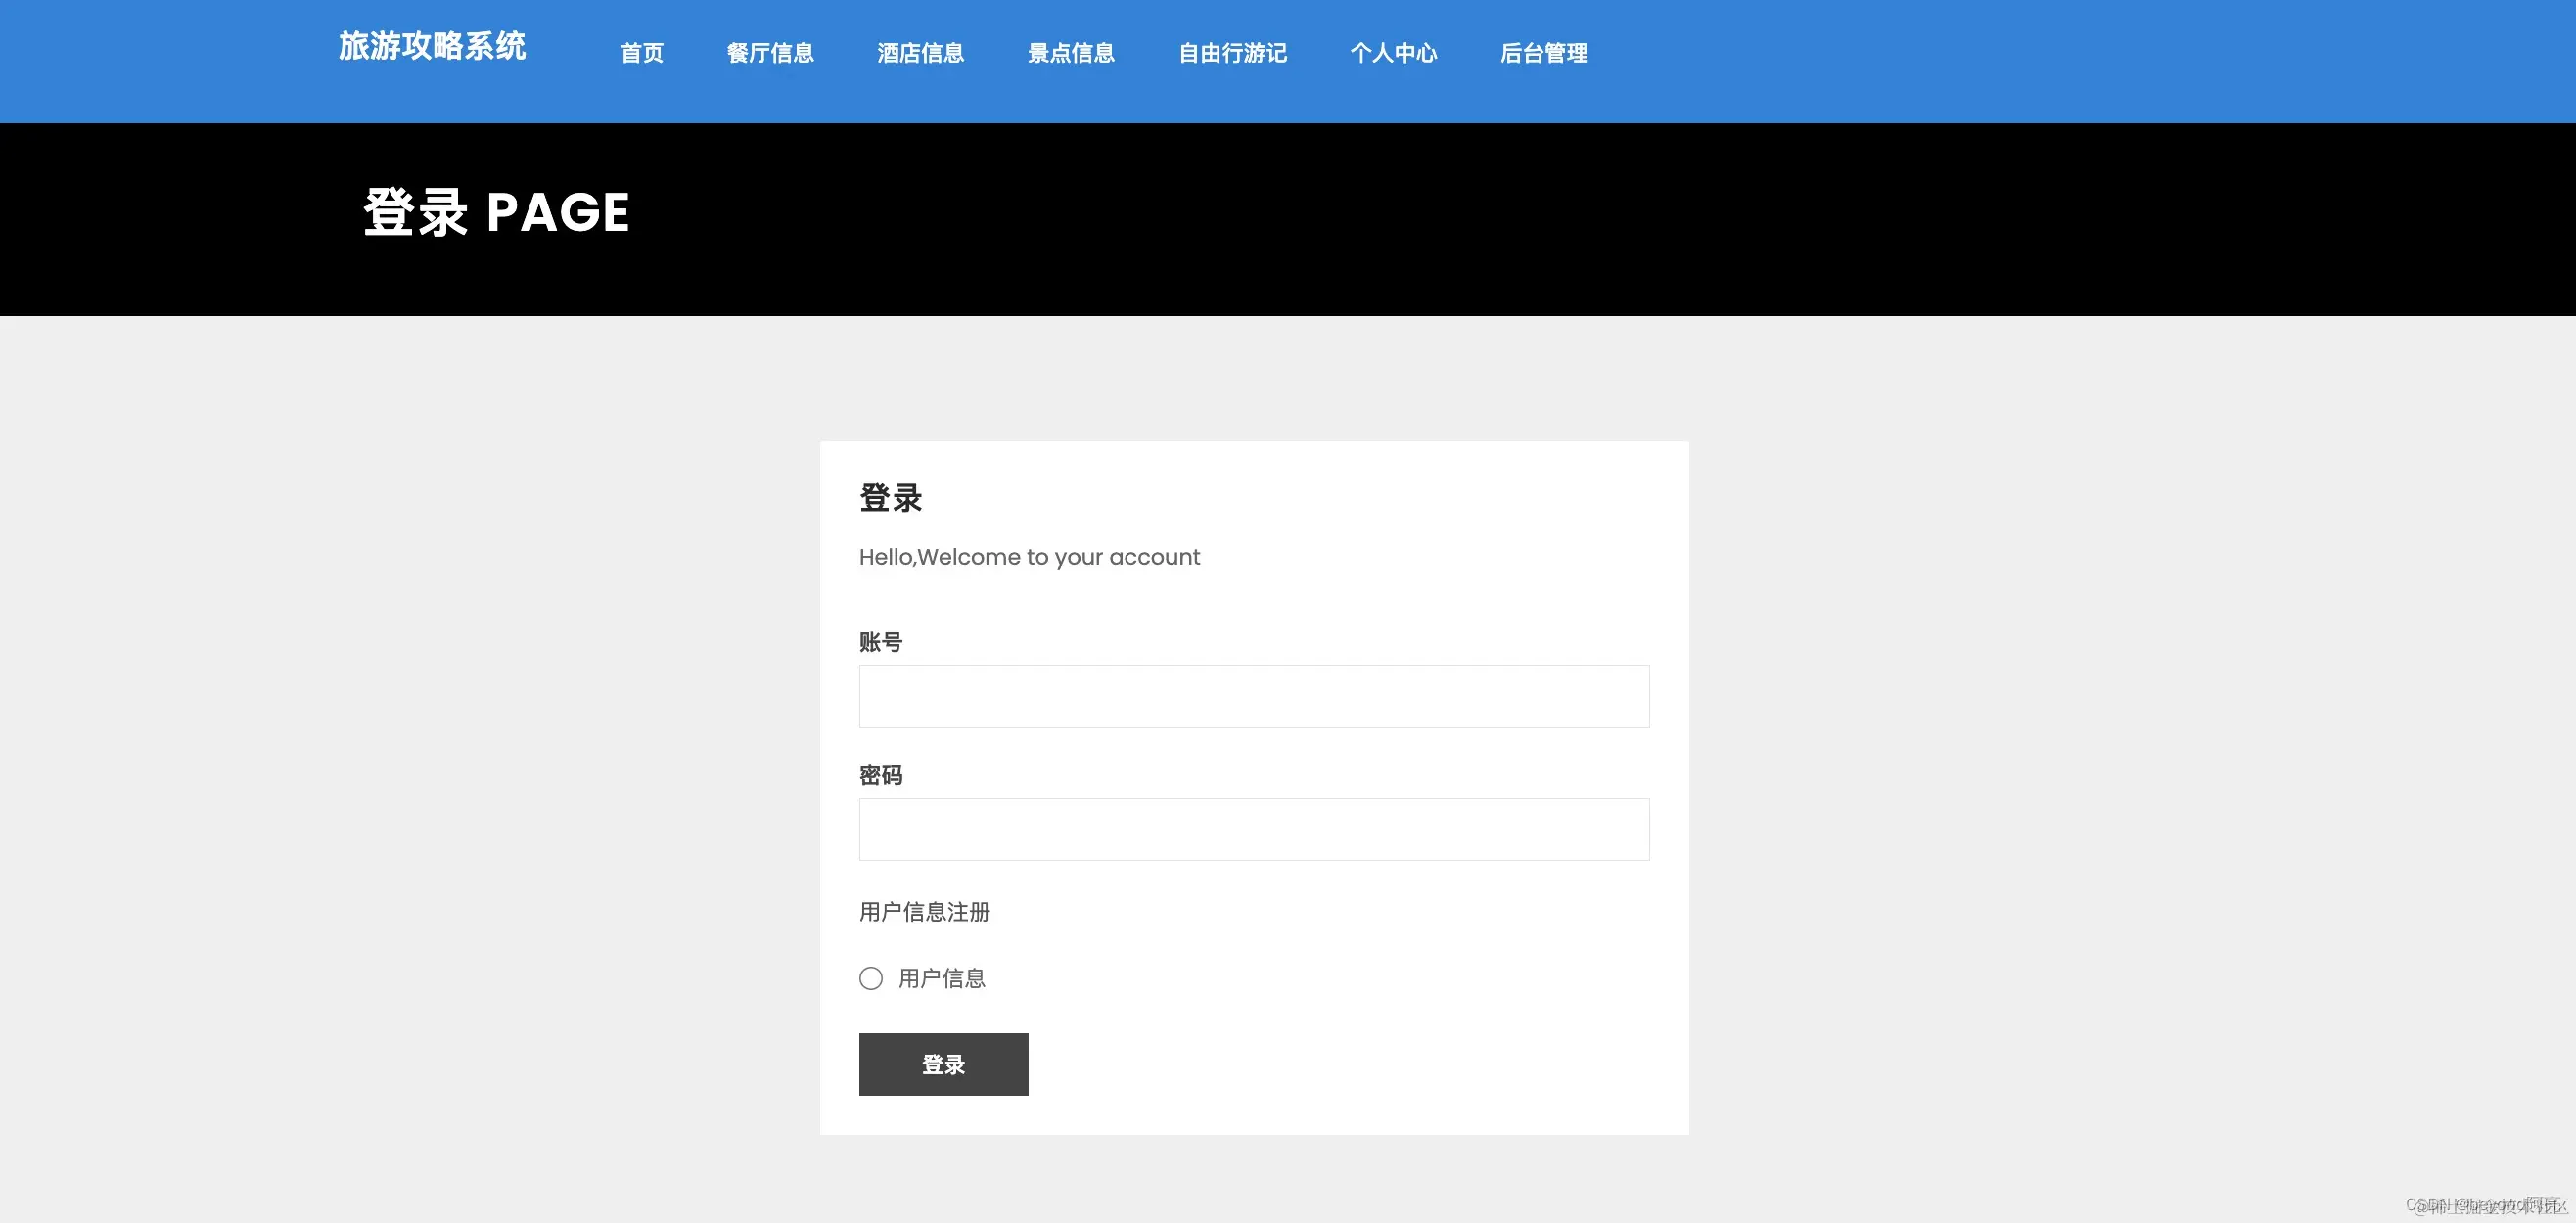Open the 后台管理 page
This screenshot has width=2576, height=1223.
click(x=1544, y=54)
